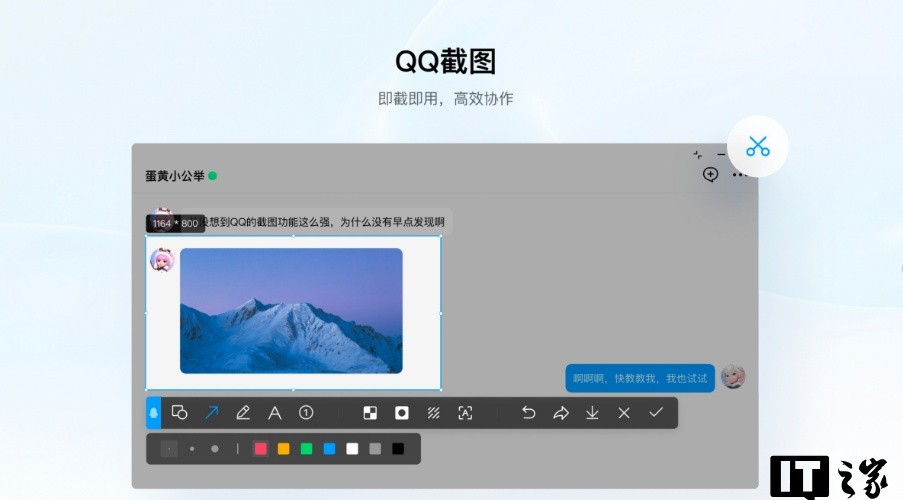Select the medium stroke thickness dot
The height and width of the screenshot is (500, 903).
pyautogui.click(x=192, y=449)
